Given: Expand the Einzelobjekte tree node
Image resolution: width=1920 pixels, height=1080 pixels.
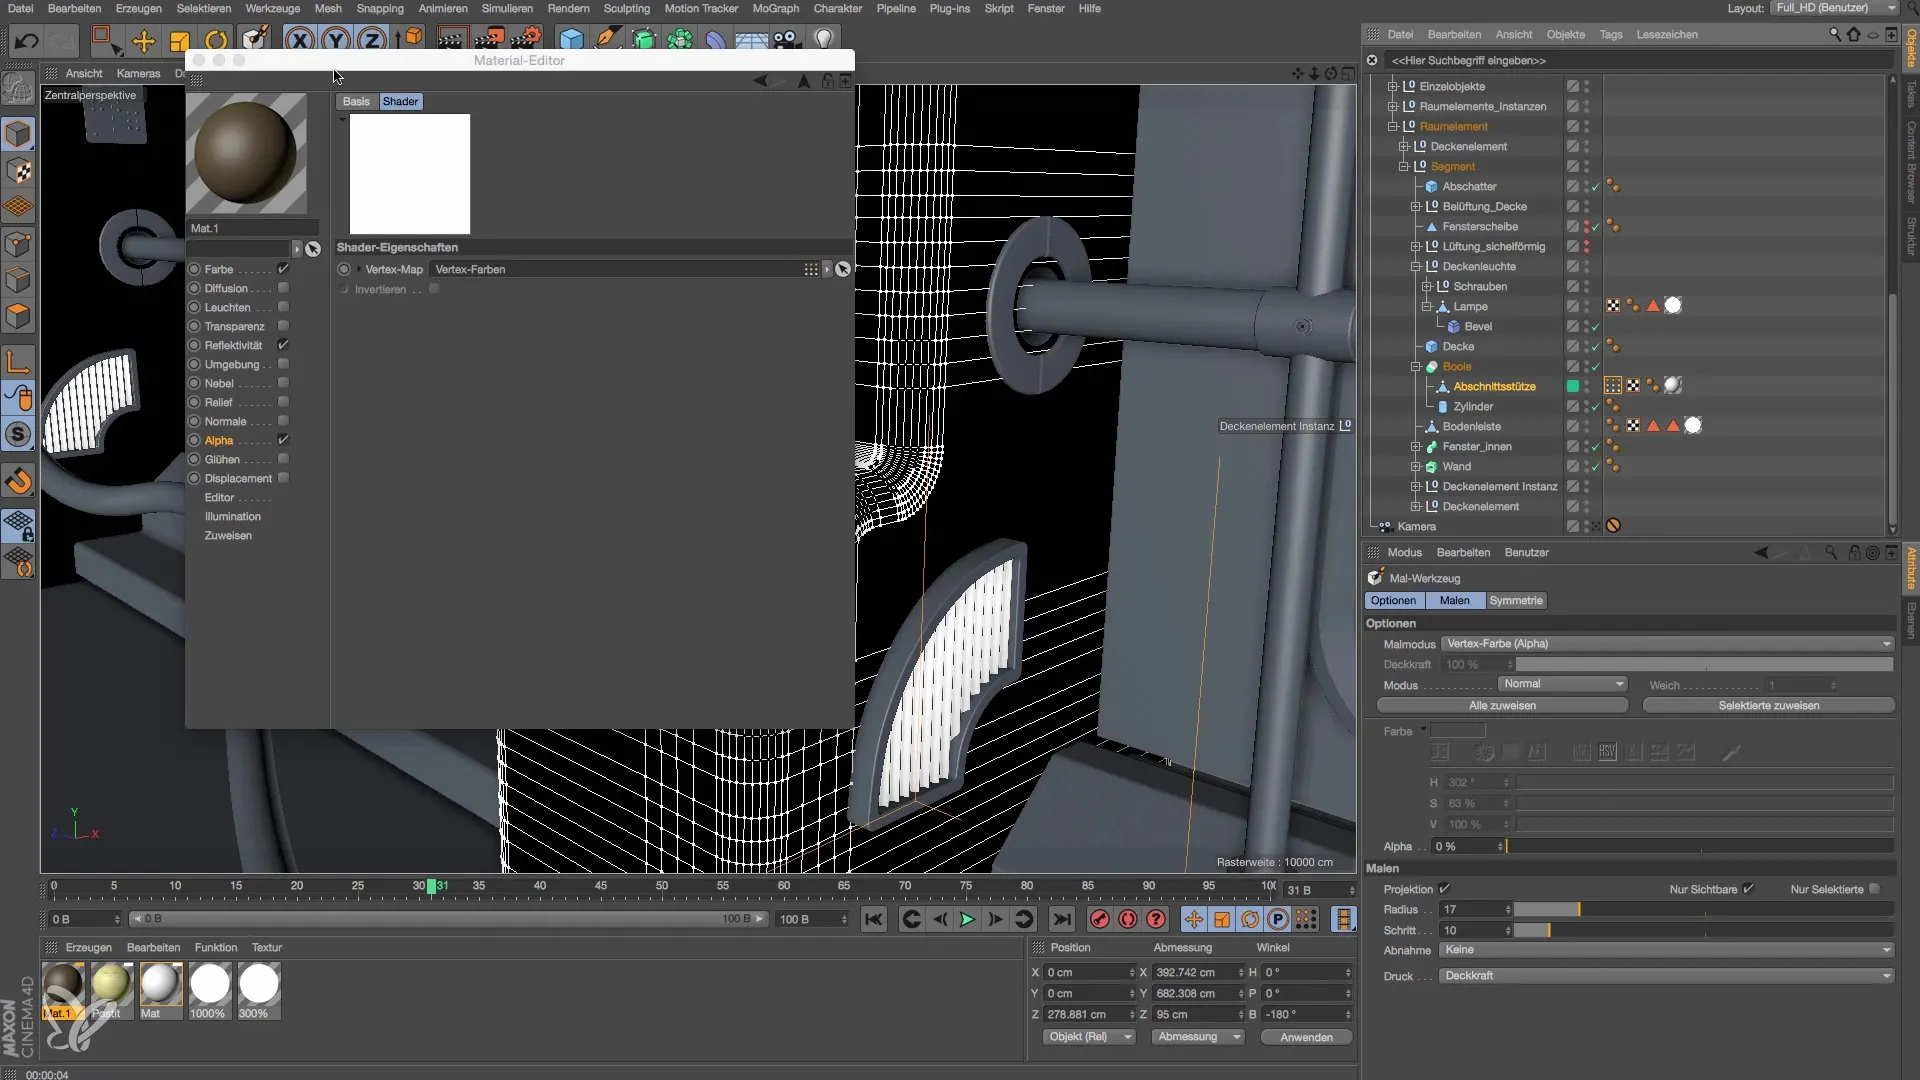Looking at the screenshot, I should (1392, 87).
